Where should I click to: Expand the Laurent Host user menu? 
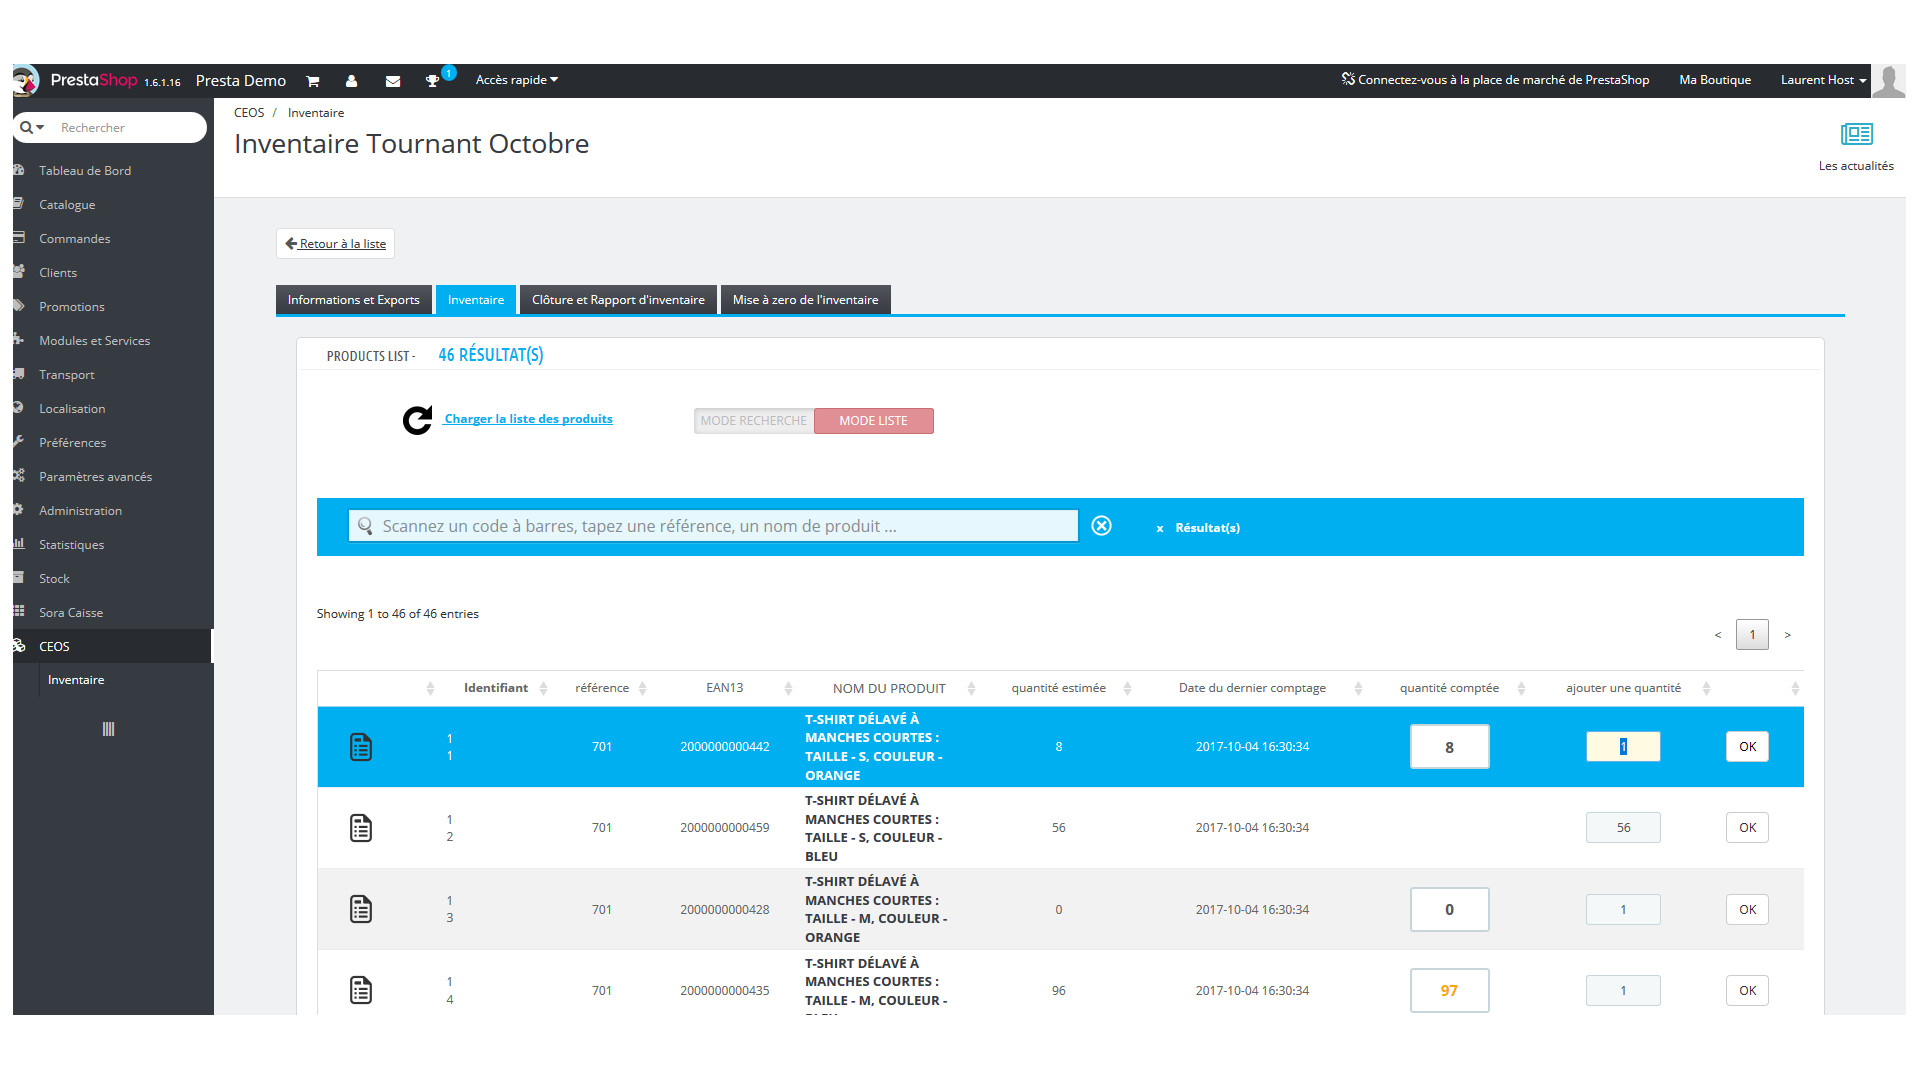(x=1822, y=80)
